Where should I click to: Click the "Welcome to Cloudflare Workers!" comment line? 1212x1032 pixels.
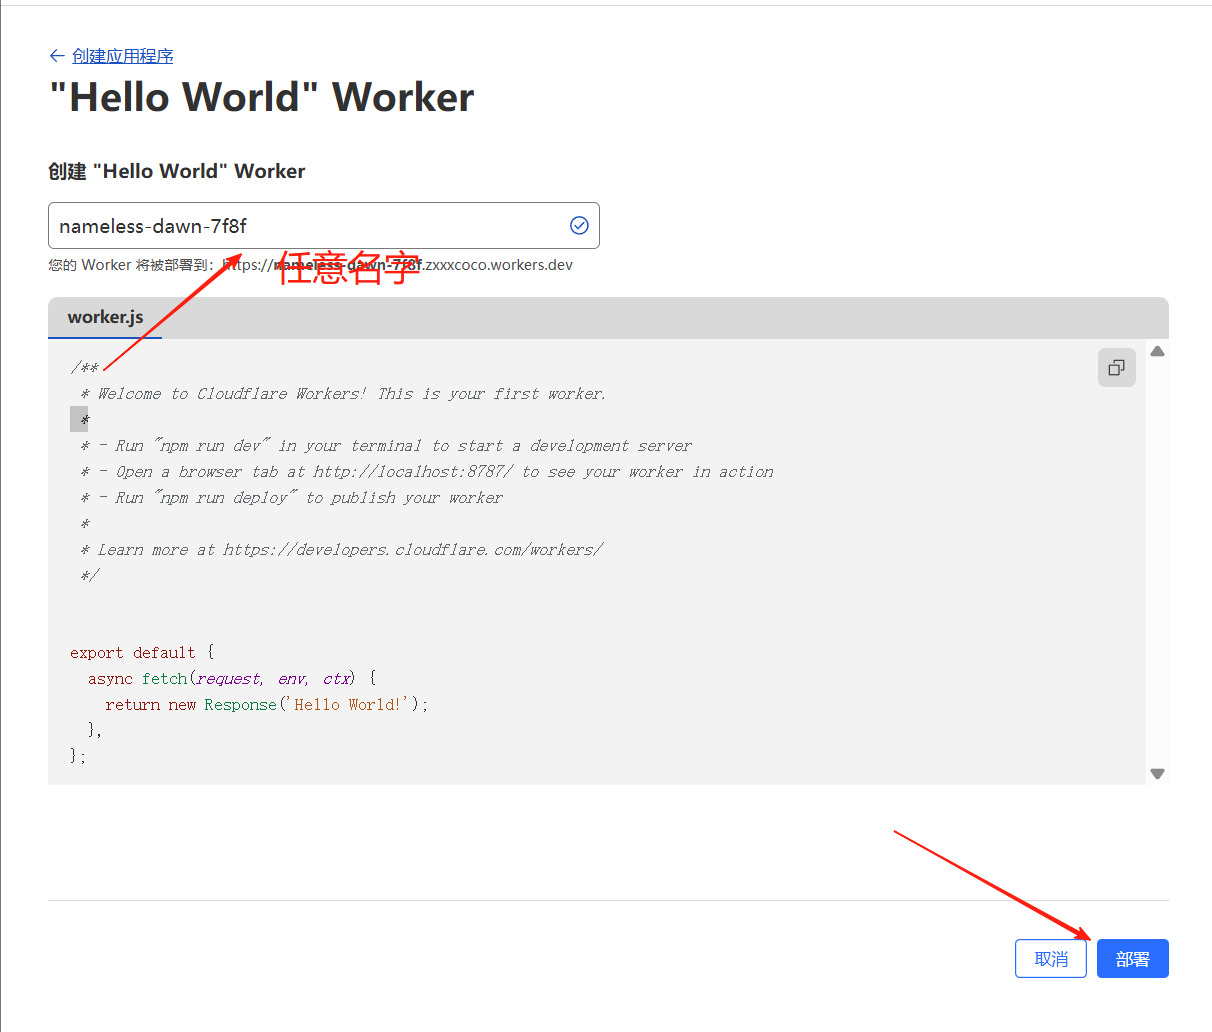pyautogui.click(x=343, y=394)
